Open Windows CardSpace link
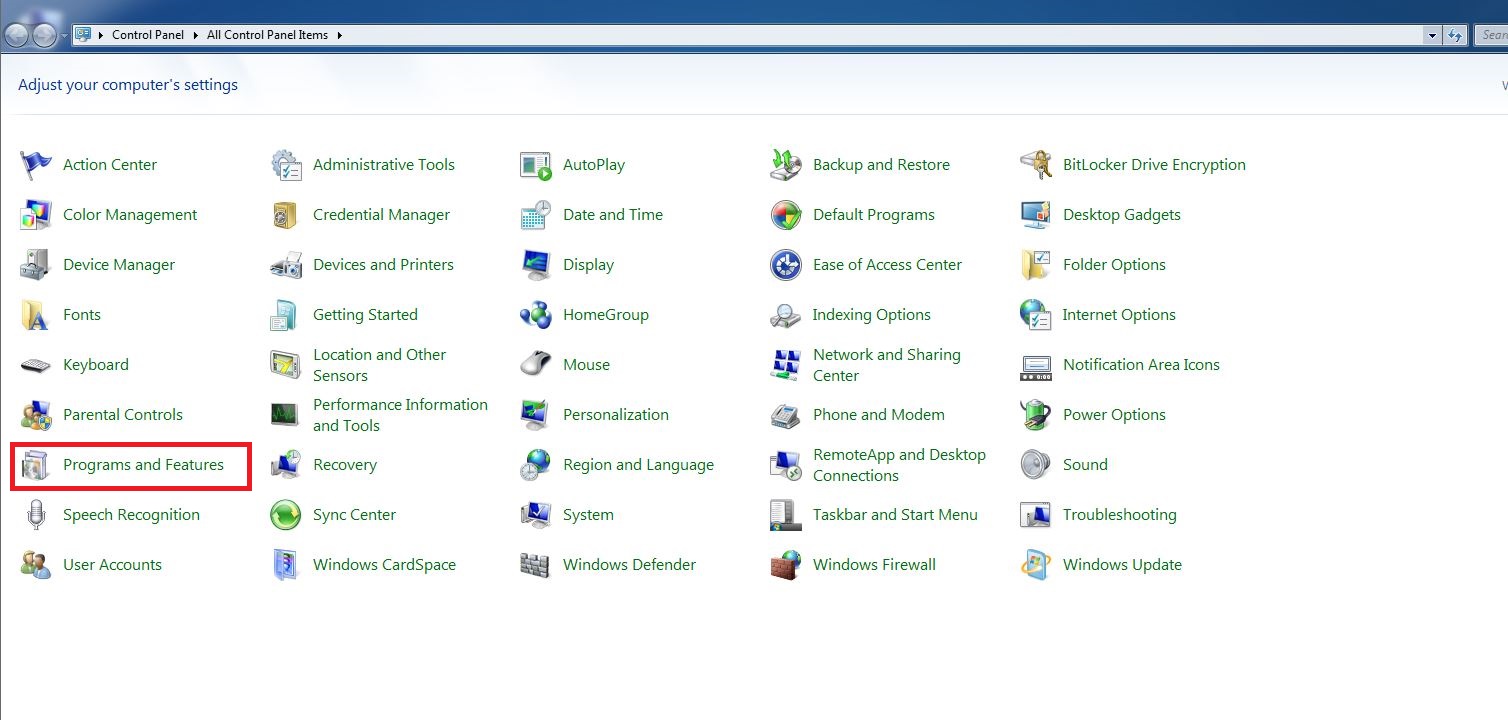This screenshot has width=1508, height=720. coord(384,565)
